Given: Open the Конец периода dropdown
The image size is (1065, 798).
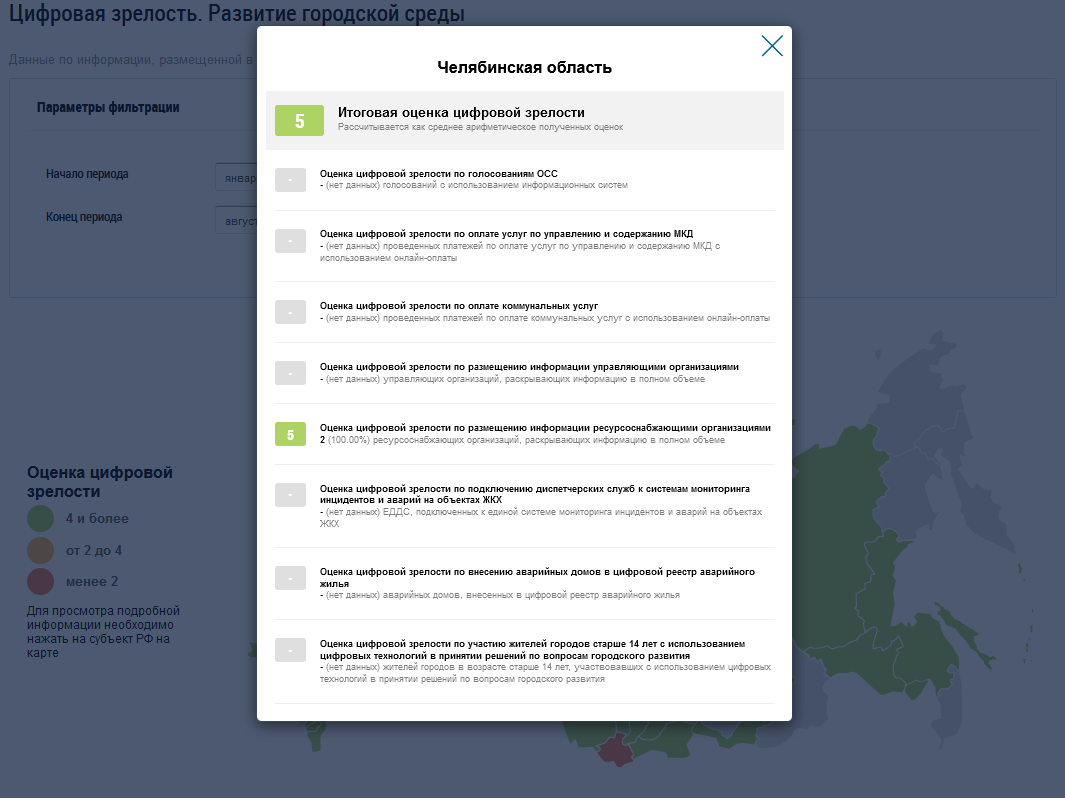Looking at the screenshot, I should [x=236, y=219].
